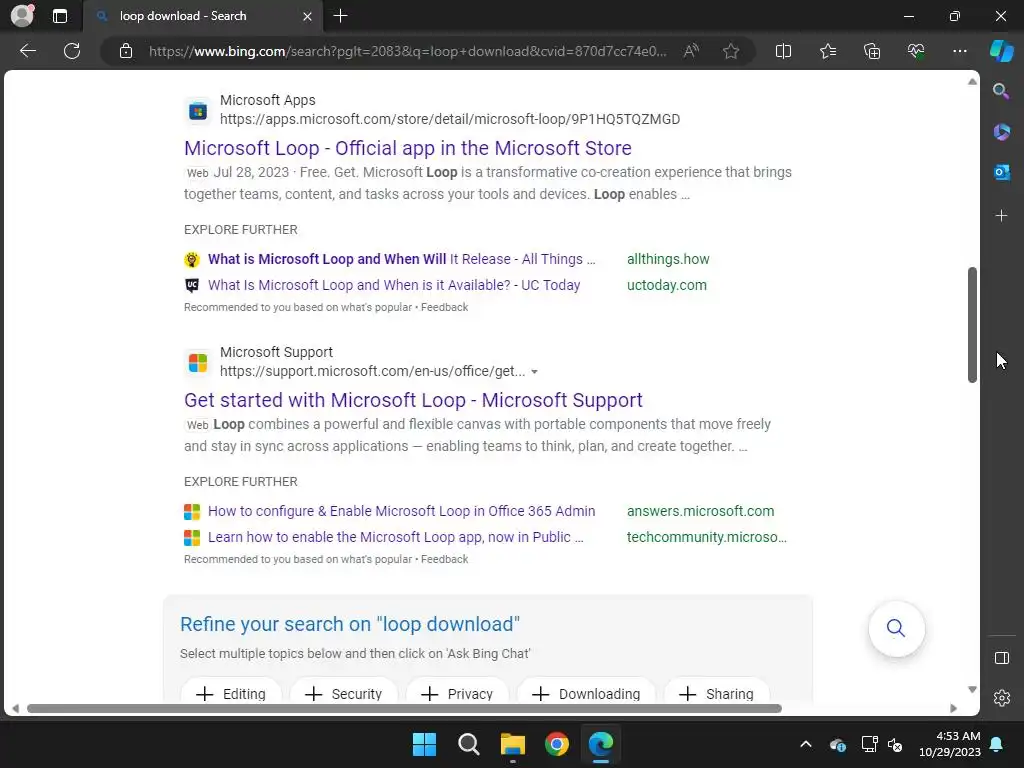The height and width of the screenshot is (768, 1024).
Task: Click the Microsoft Apps site favicon
Action: pyautogui.click(x=198, y=111)
